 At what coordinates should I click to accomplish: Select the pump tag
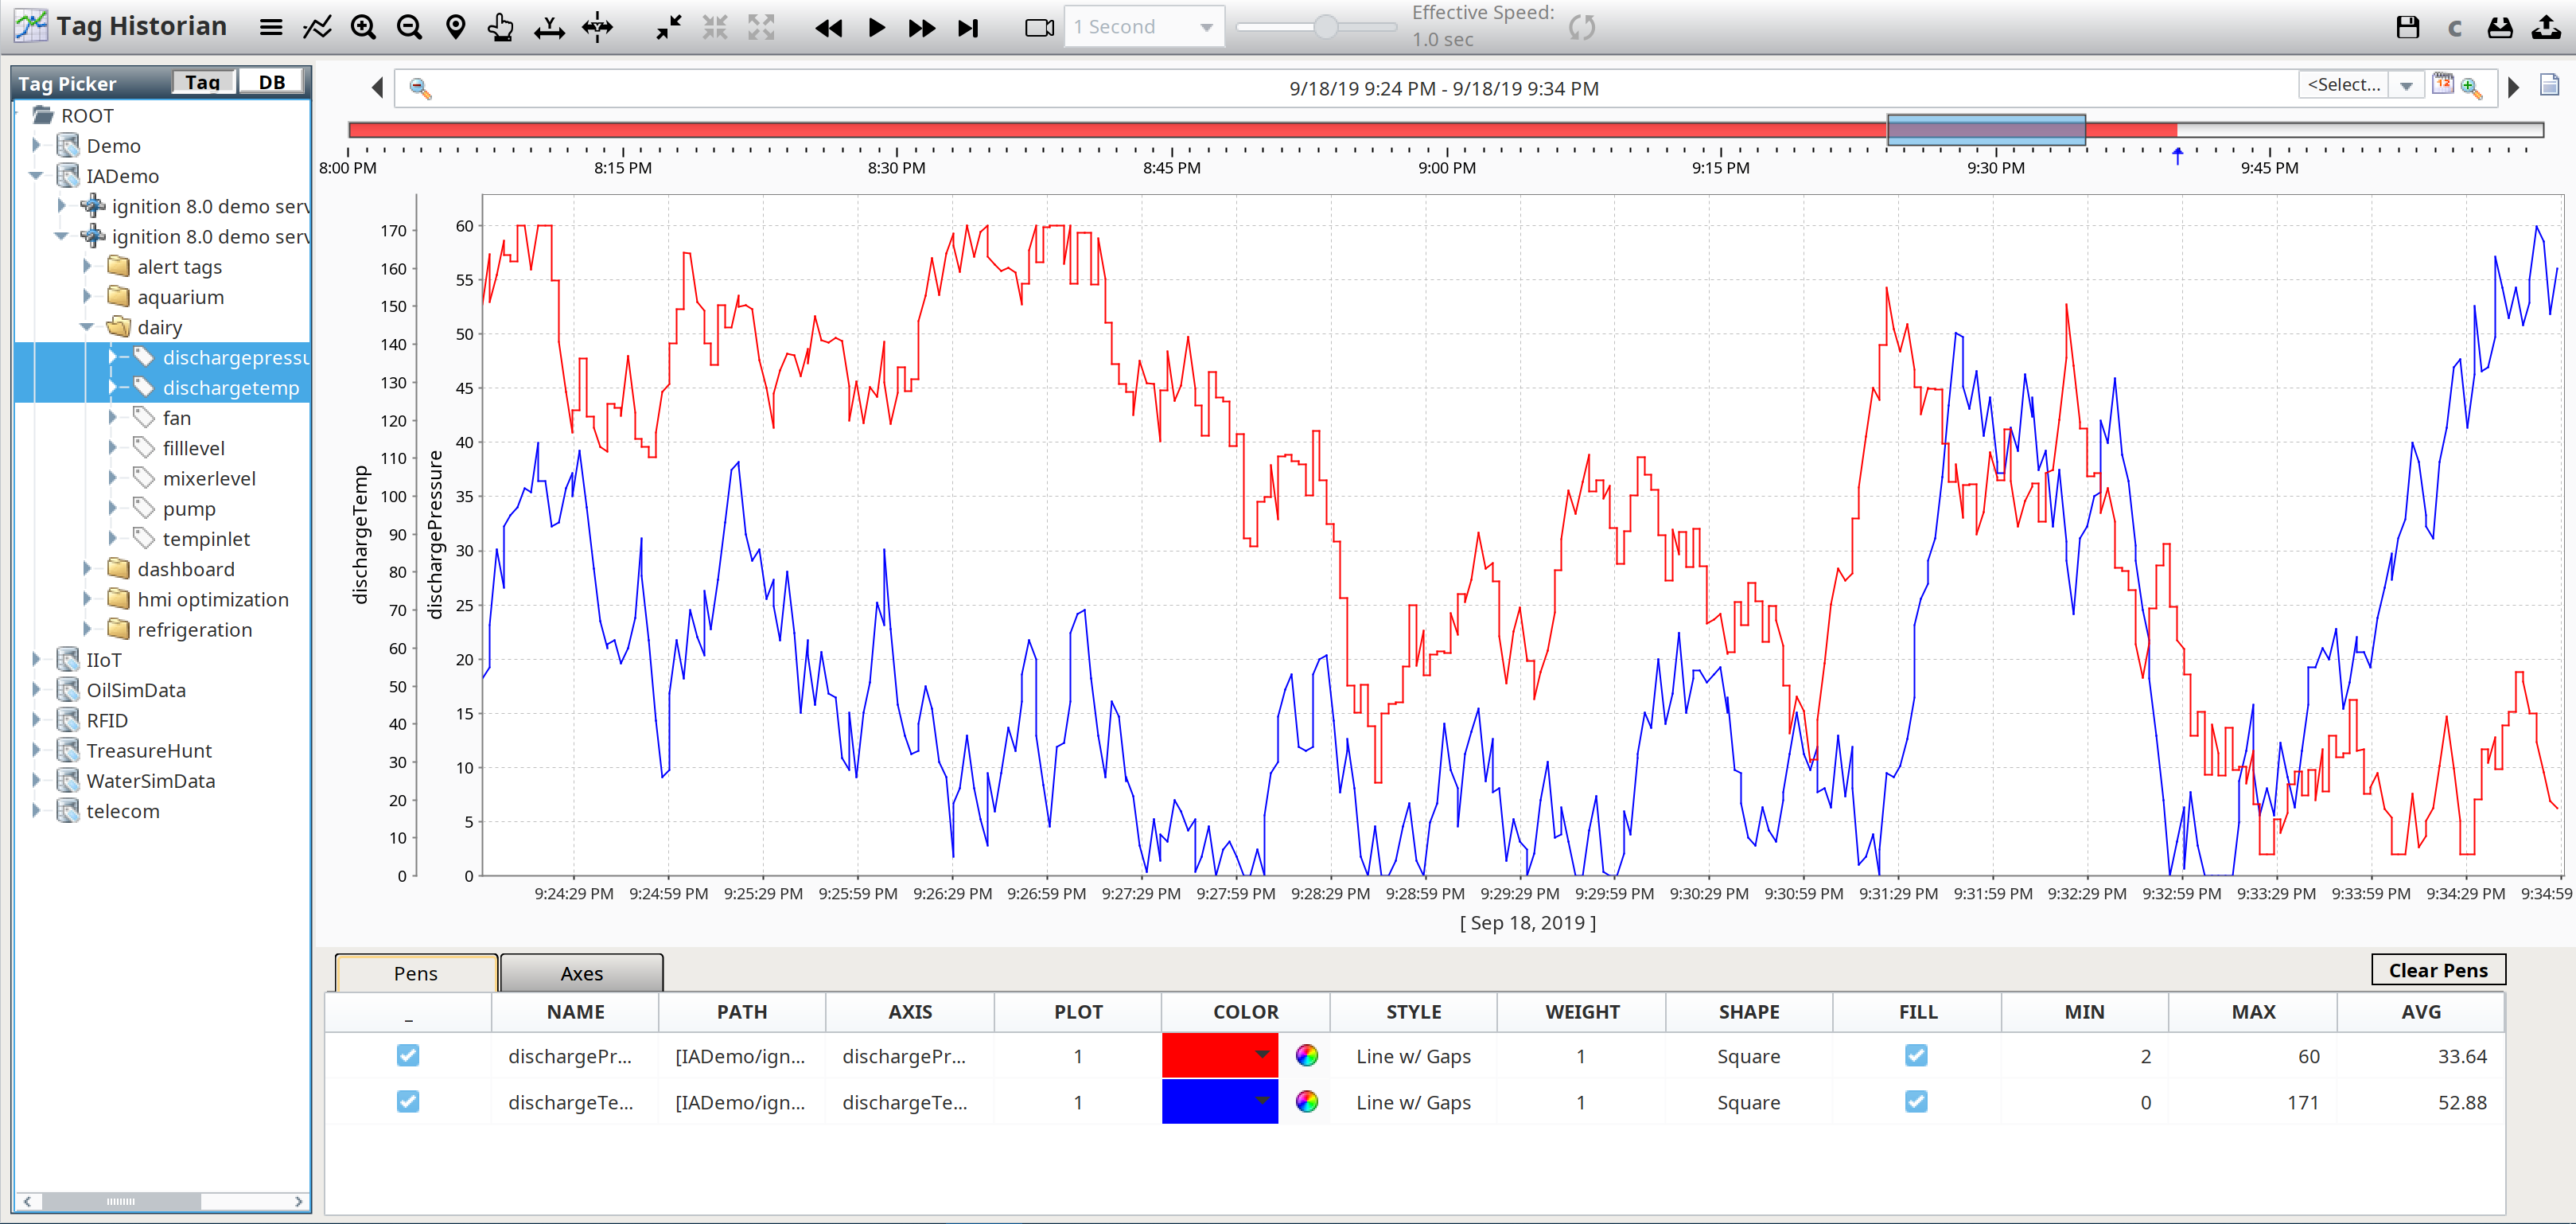[x=189, y=508]
